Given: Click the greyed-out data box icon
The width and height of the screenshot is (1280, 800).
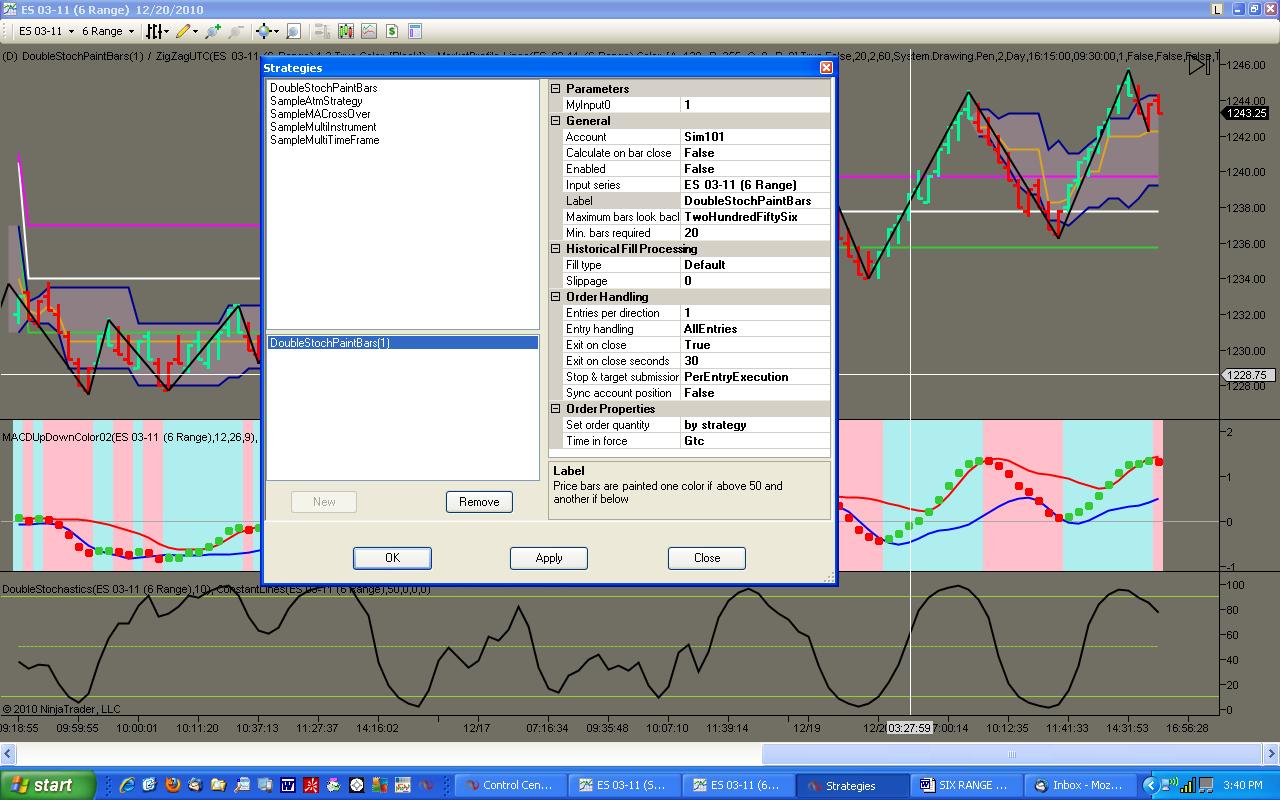Looking at the screenshot, I should 322,32.
